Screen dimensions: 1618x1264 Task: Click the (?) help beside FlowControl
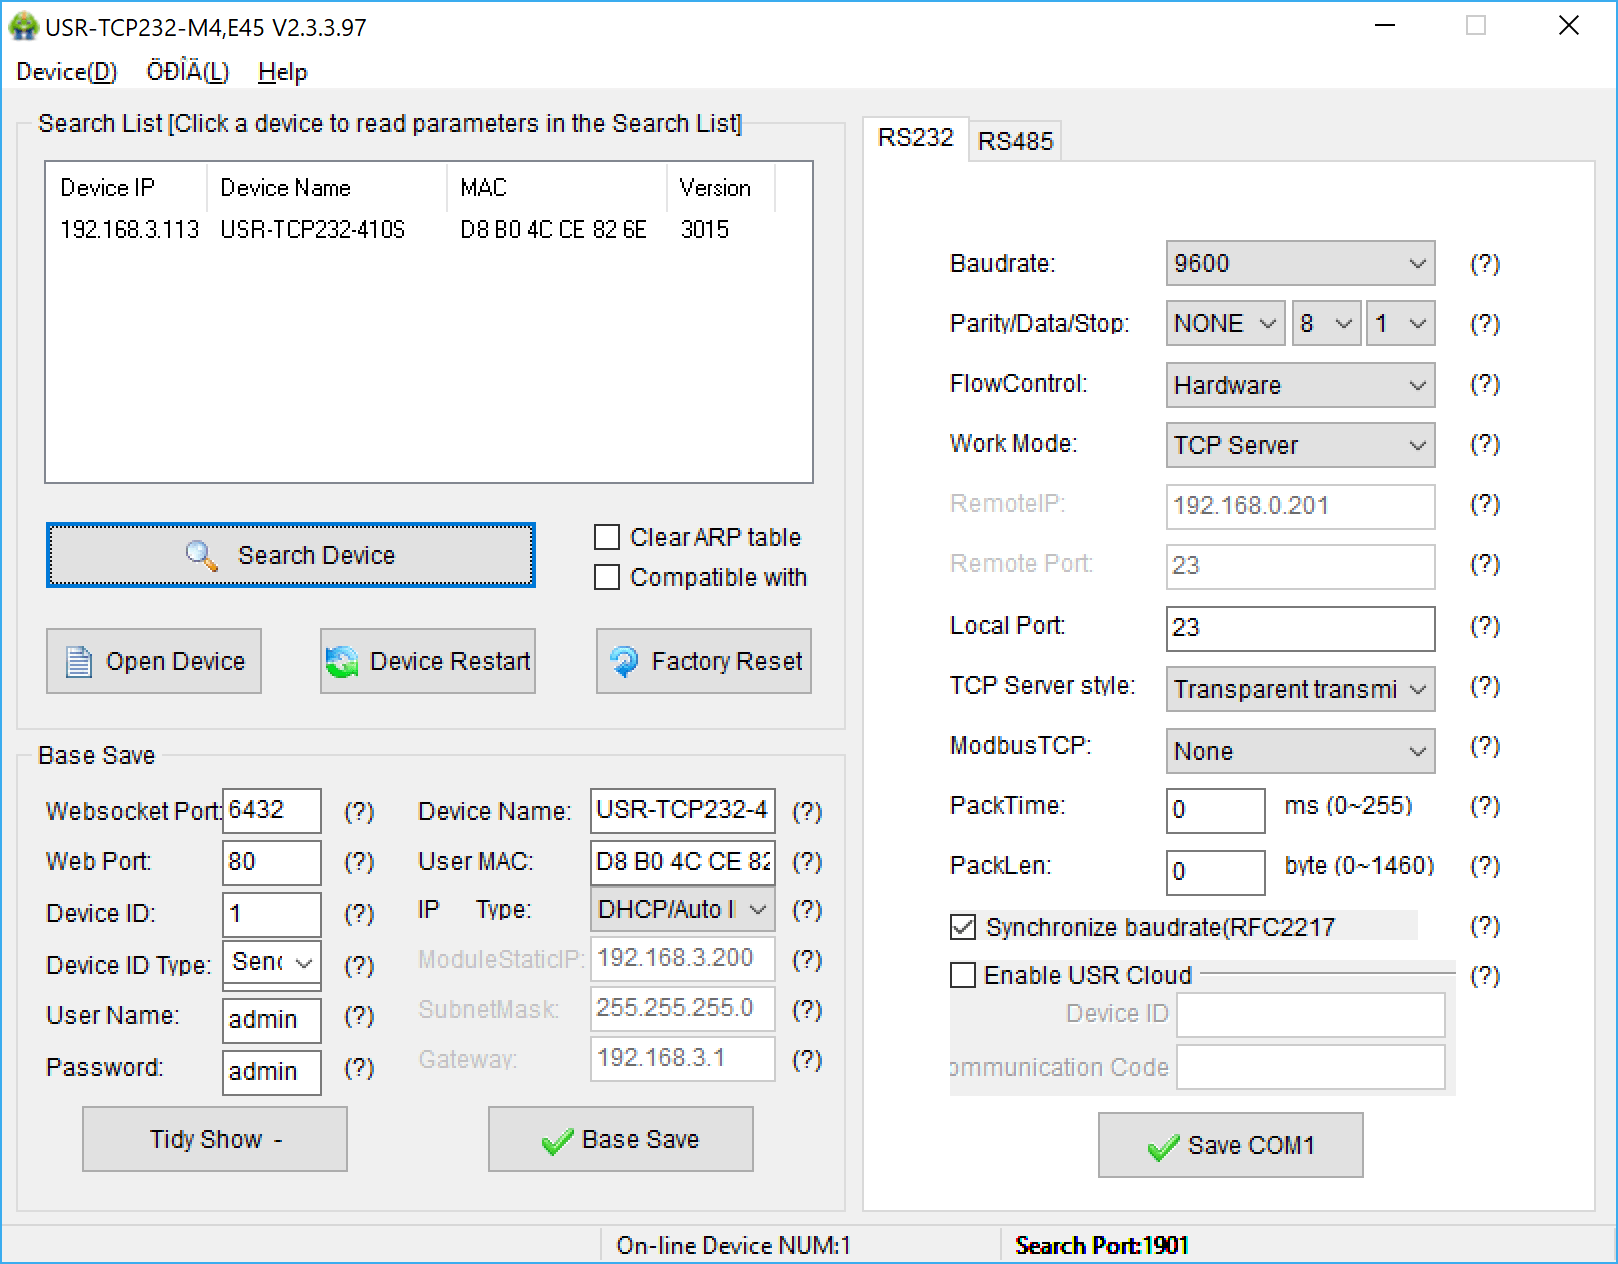(x=1485, y=383)
